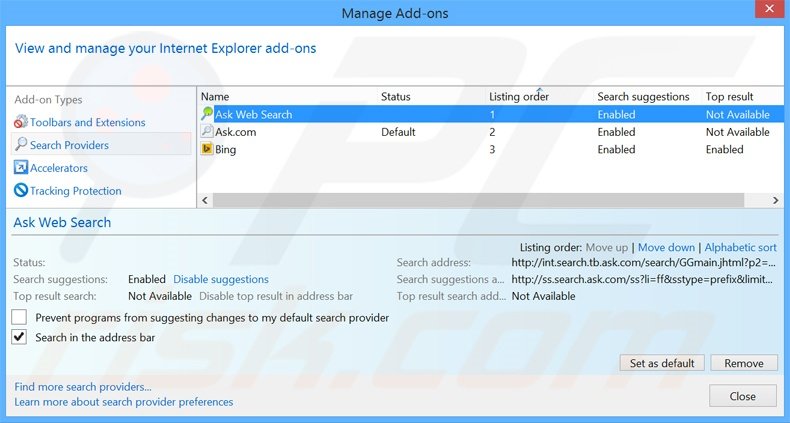The image size is (790, 423).
Task: Open Find more search providers link
Action: pos(83,387)
